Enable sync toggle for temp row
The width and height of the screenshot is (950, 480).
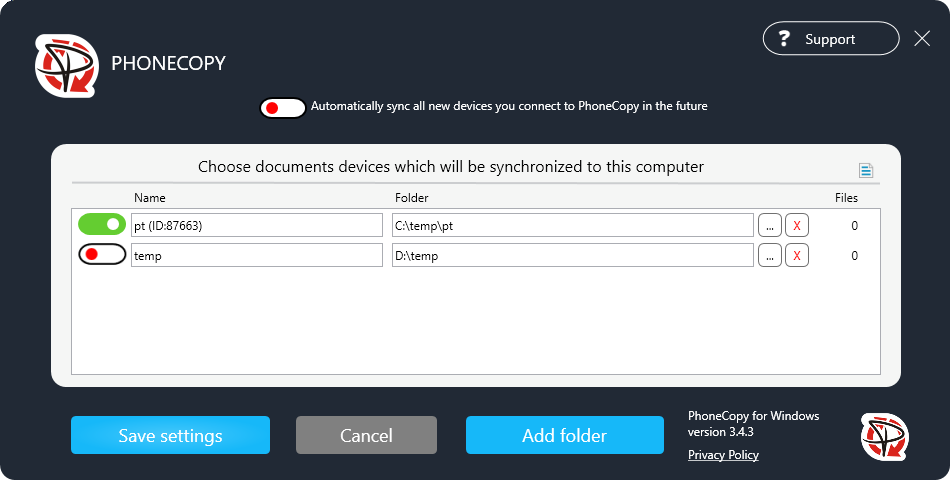[102, 255]
